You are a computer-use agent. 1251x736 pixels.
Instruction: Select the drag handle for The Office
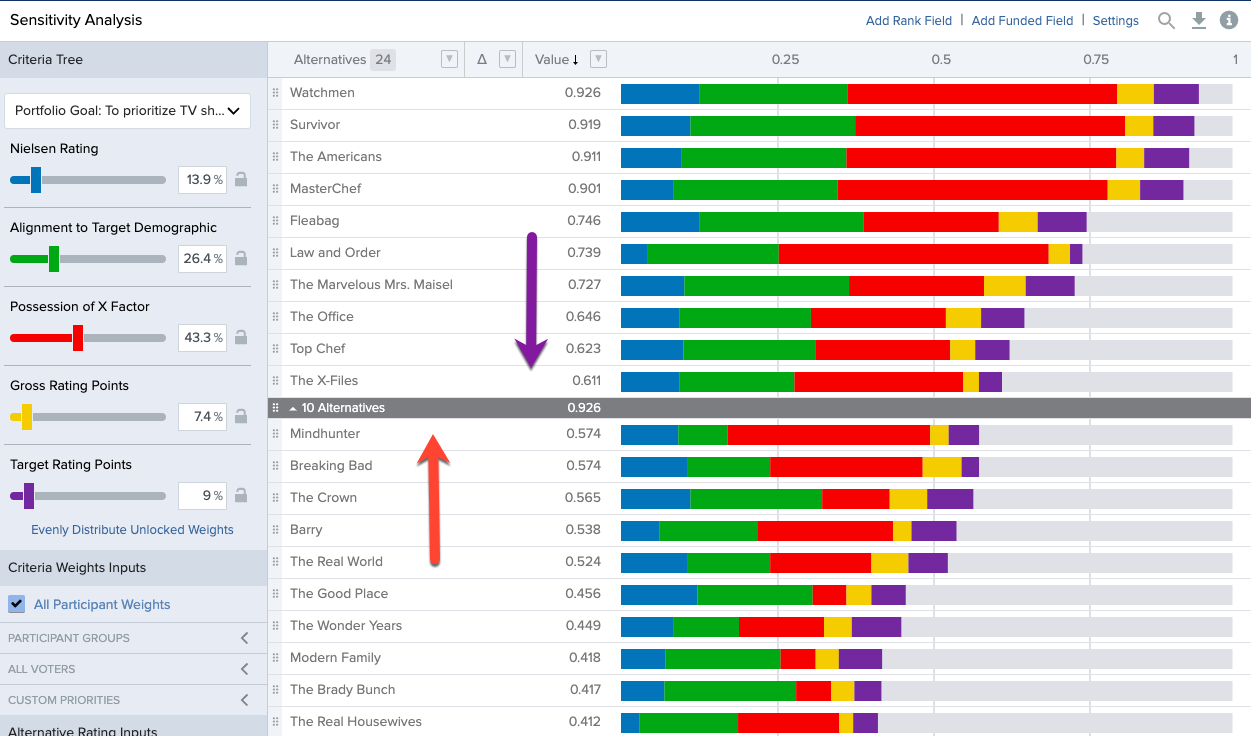[275, 317]
